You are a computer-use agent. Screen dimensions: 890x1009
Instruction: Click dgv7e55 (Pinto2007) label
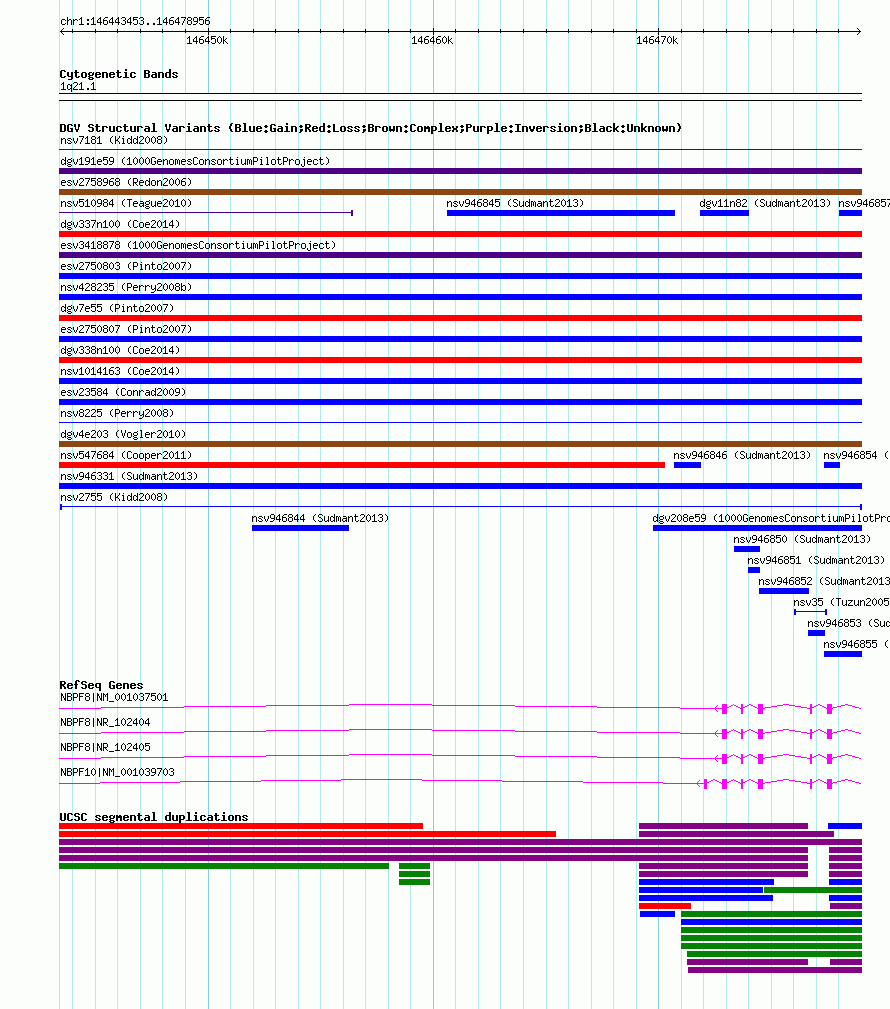point(117,308)
